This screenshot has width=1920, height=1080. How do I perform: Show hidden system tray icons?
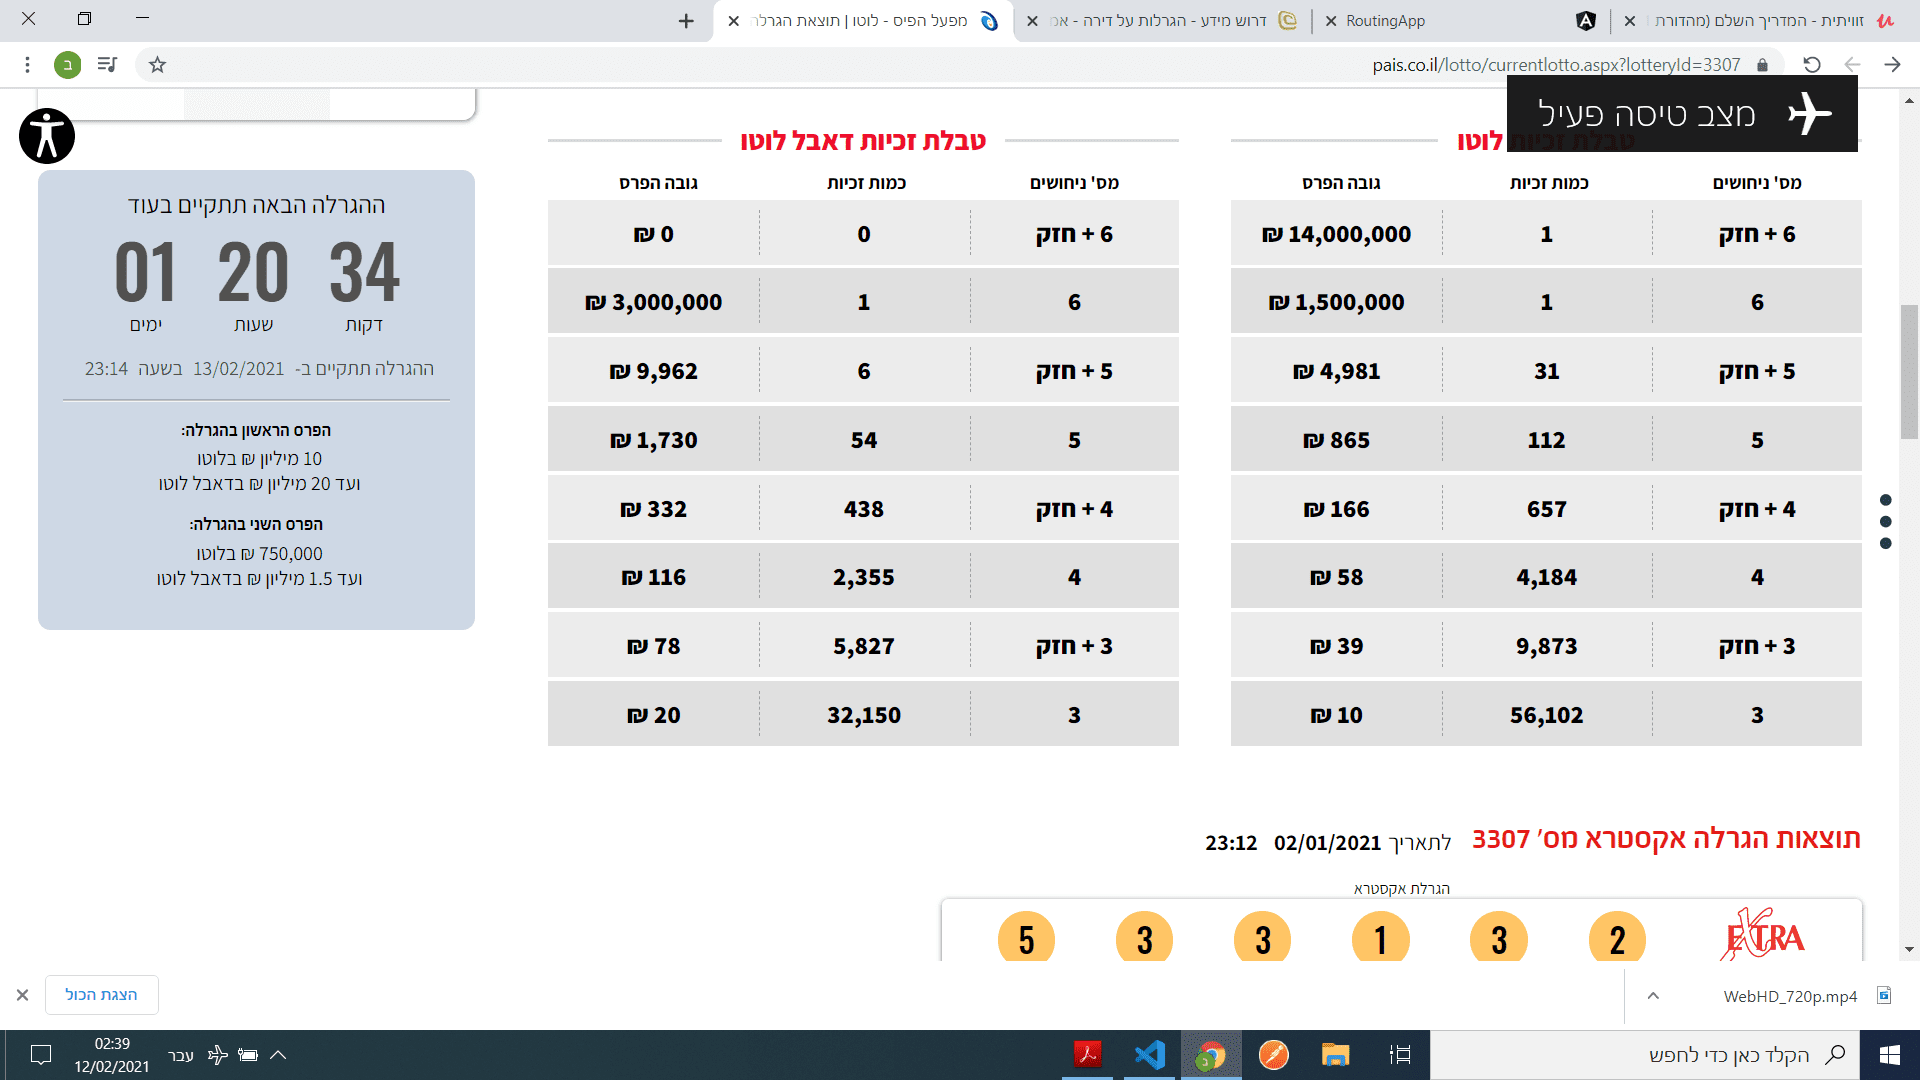click(x=278, y=1055)
